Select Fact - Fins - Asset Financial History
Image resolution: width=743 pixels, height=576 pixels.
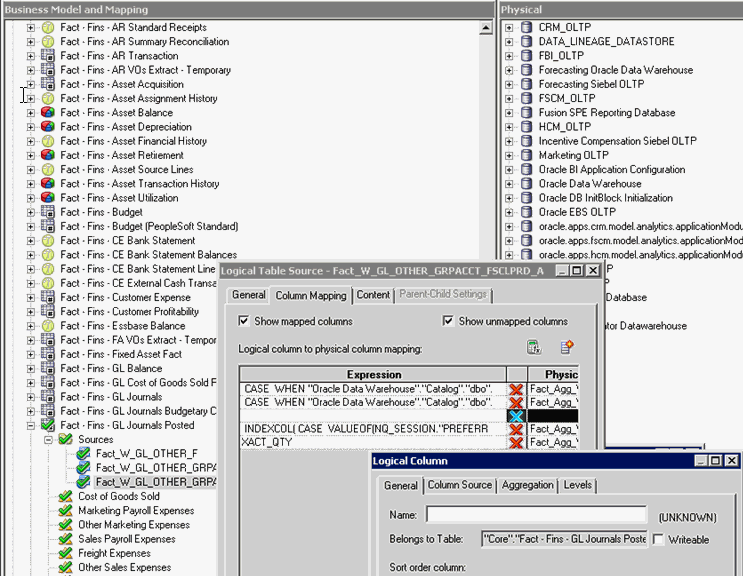click(x=133, y=141)
